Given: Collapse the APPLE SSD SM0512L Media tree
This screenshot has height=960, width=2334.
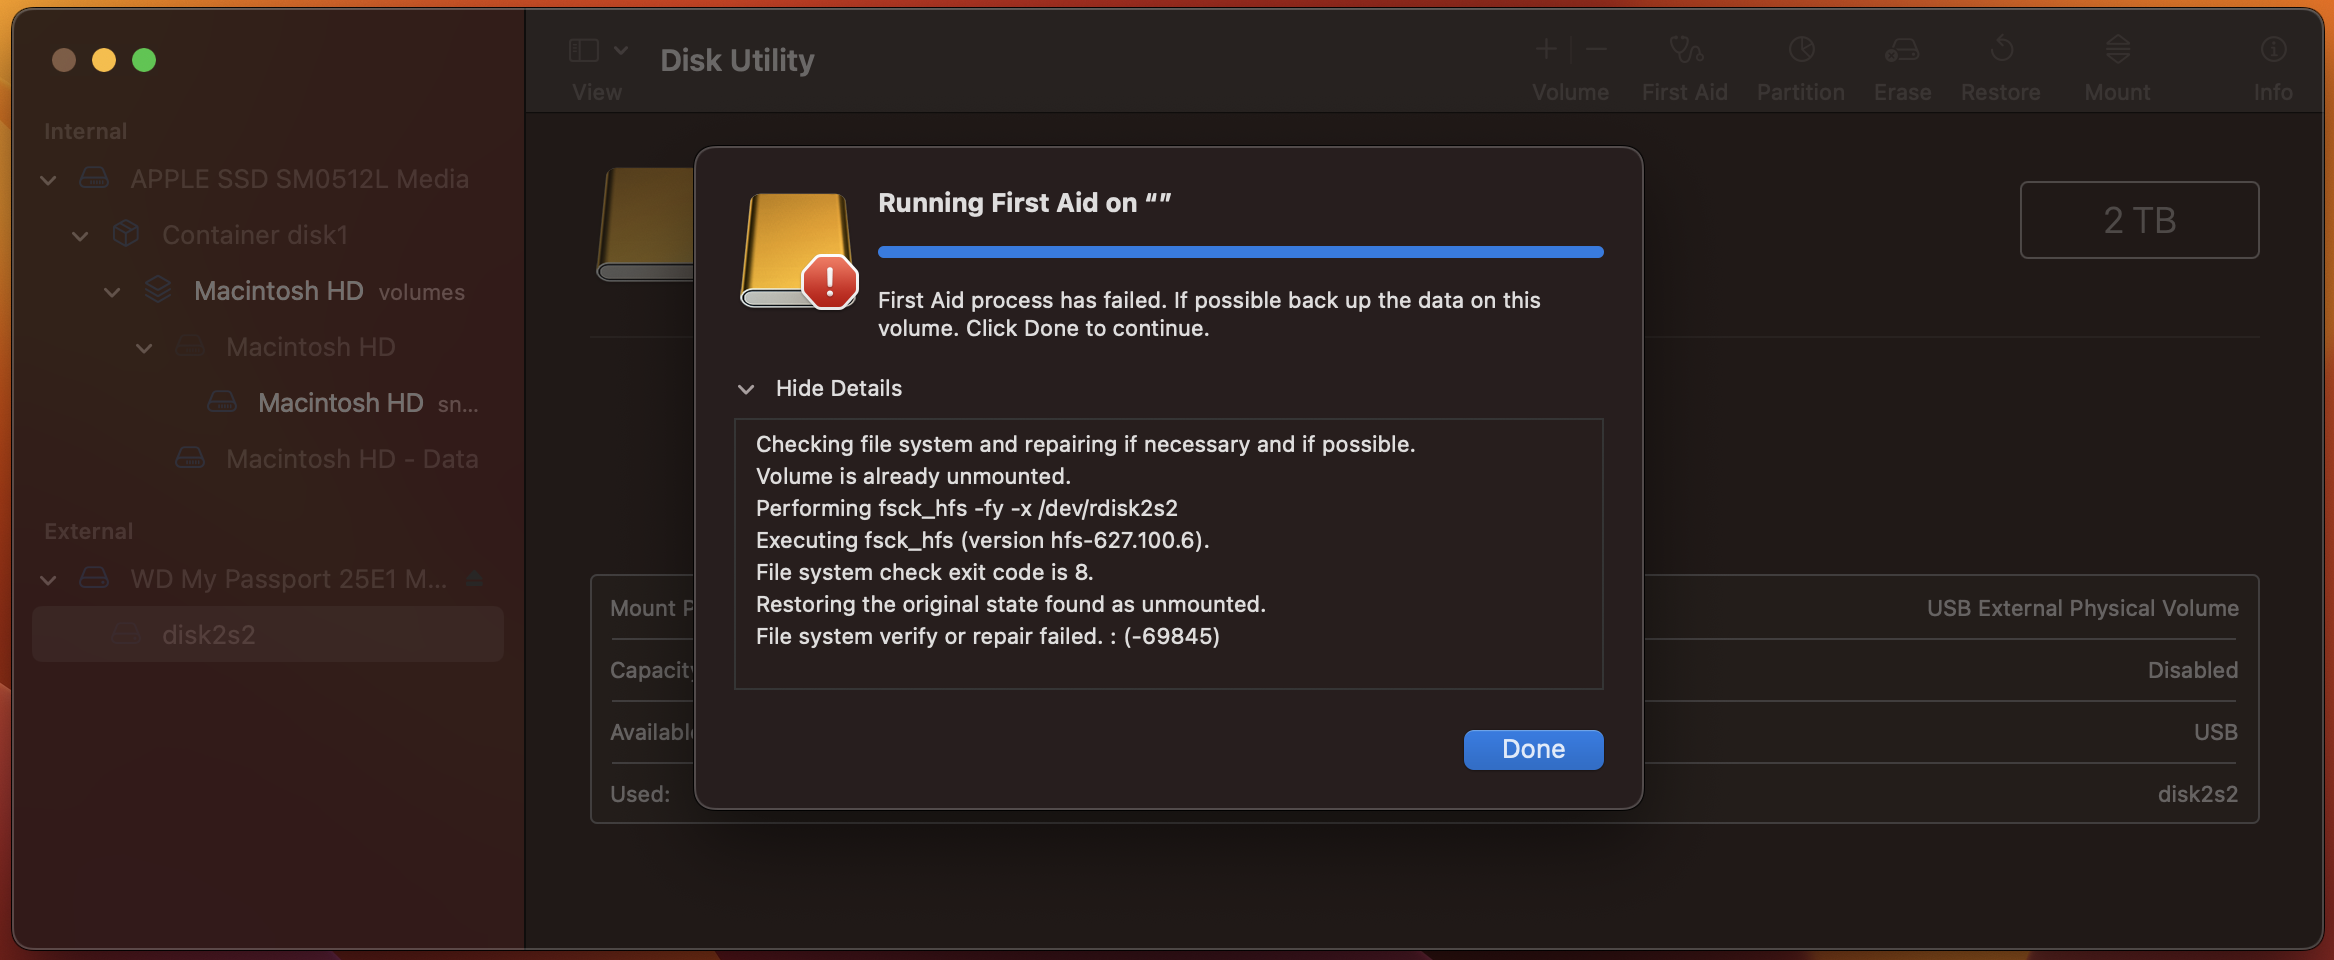Looking at the screenshot, I should [48, 180].
